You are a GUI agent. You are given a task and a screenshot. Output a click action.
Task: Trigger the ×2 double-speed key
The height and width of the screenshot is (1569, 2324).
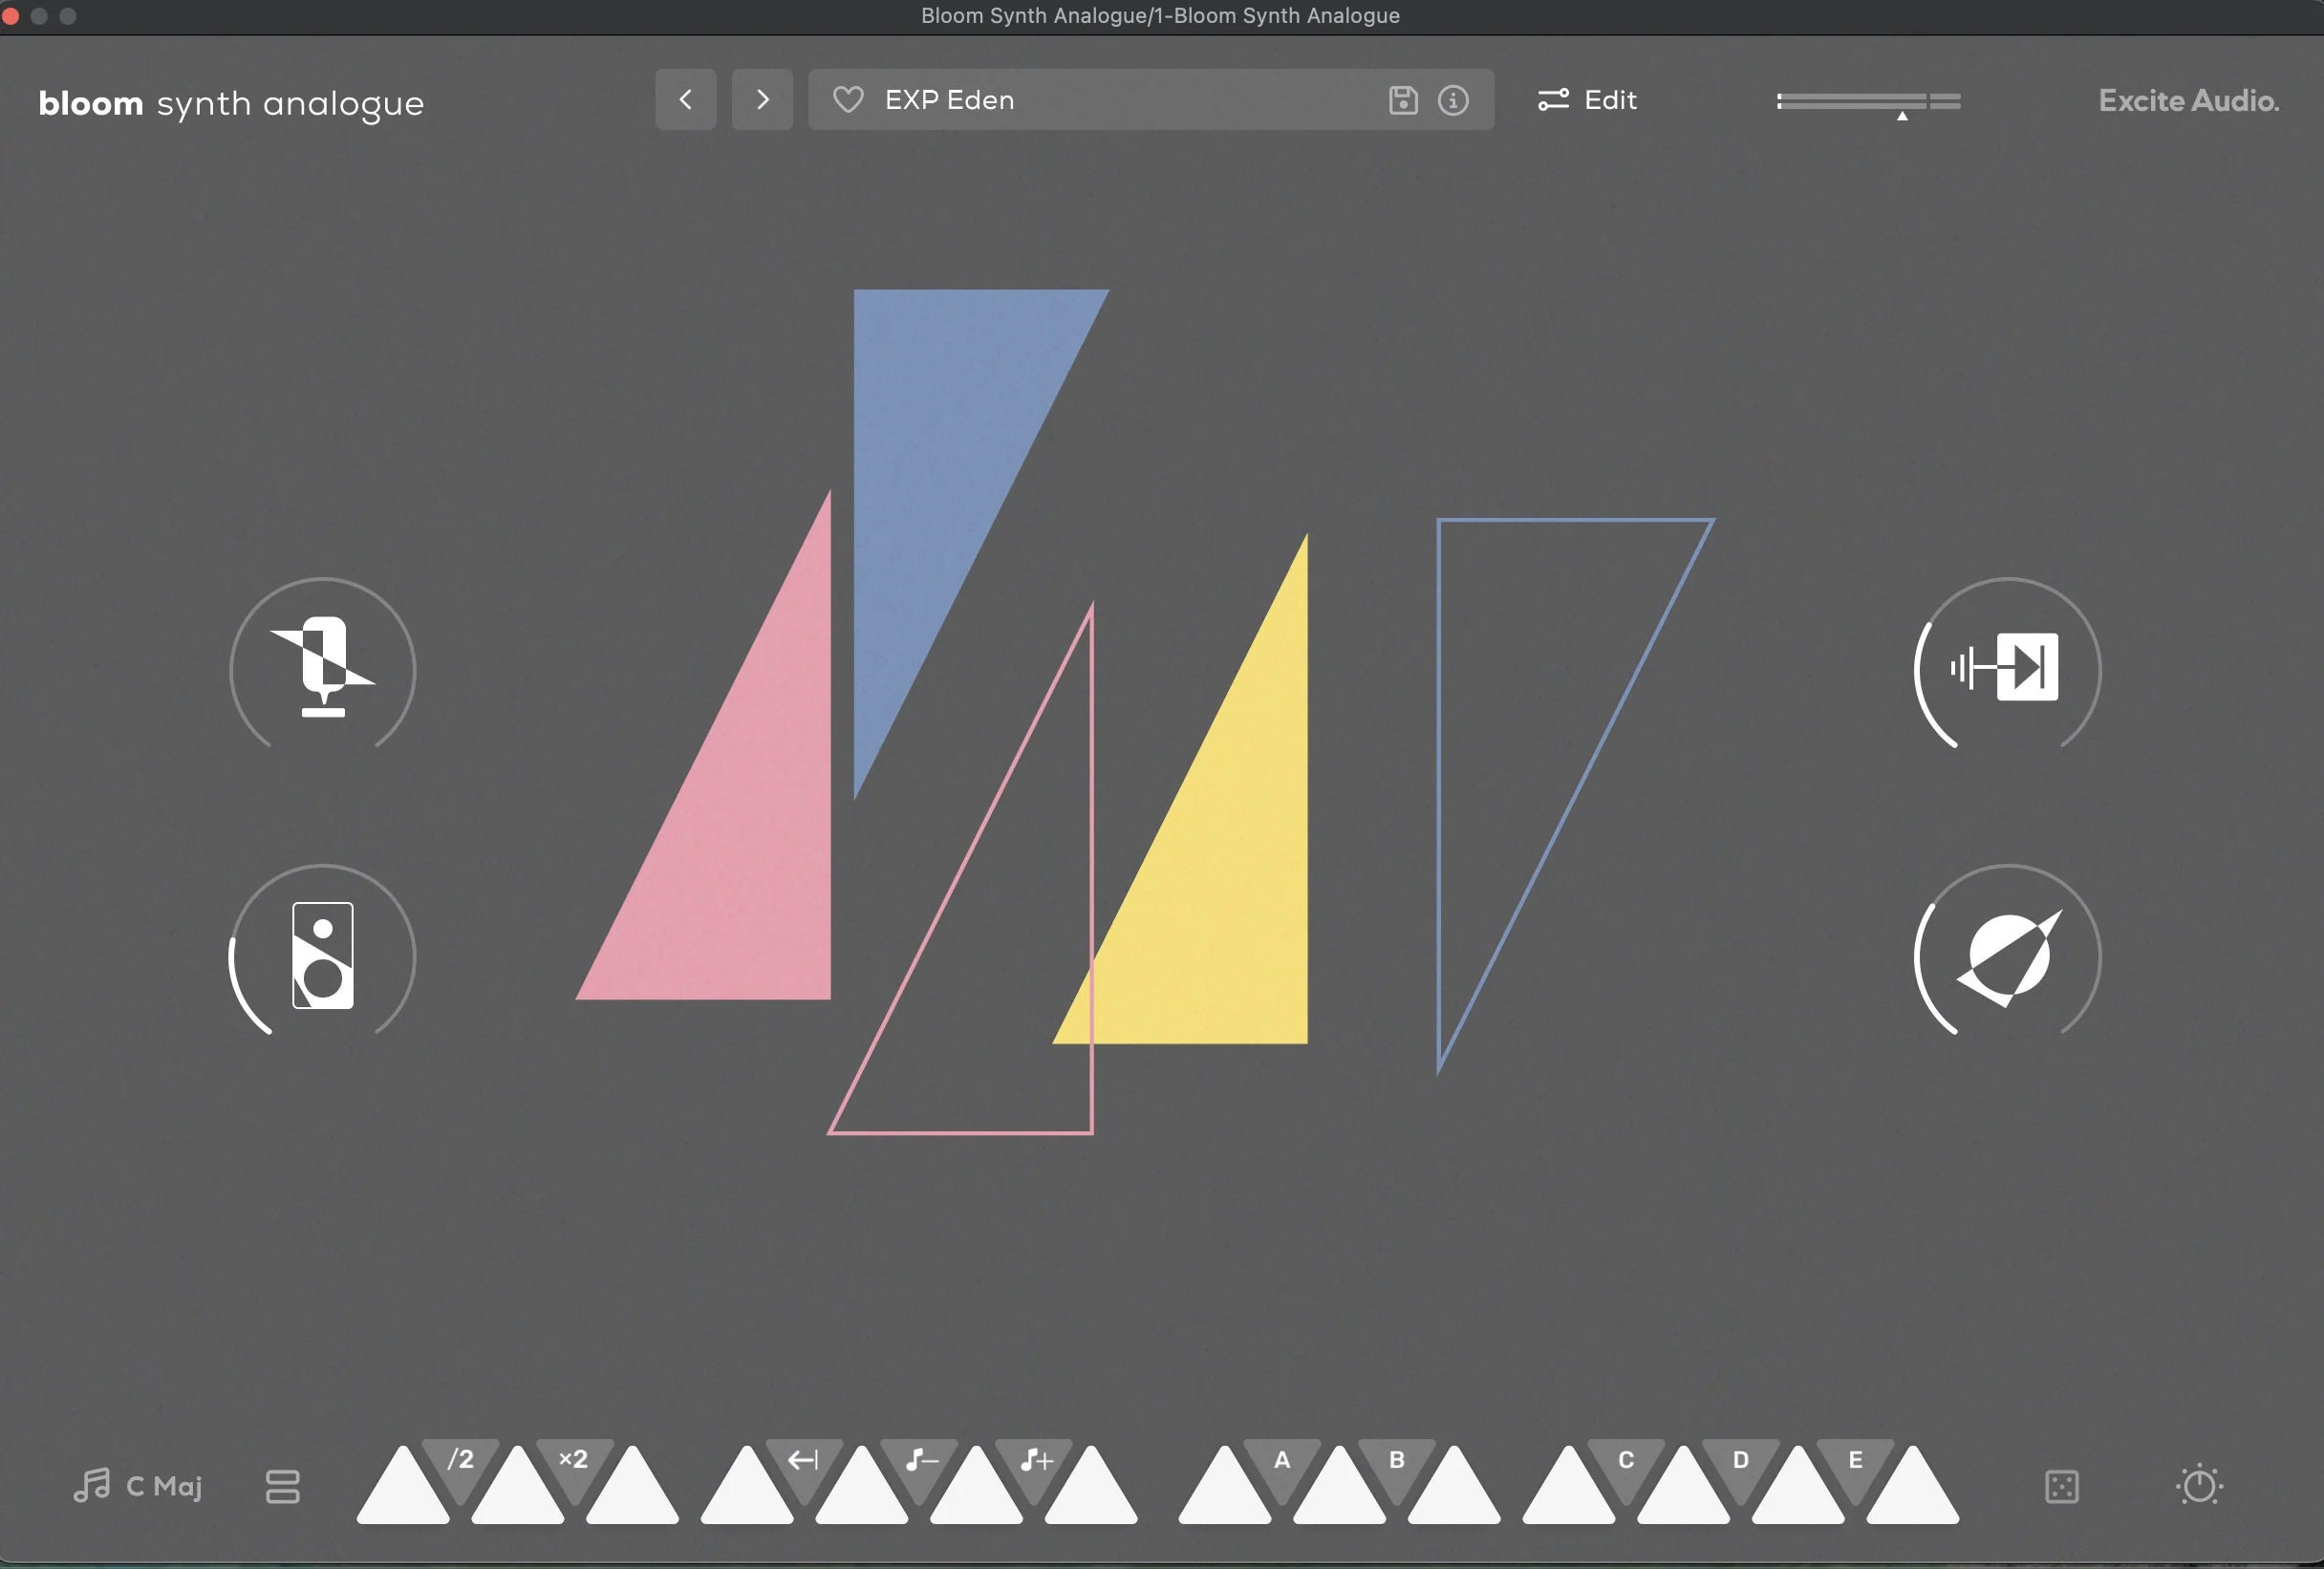click(574, 1464)
